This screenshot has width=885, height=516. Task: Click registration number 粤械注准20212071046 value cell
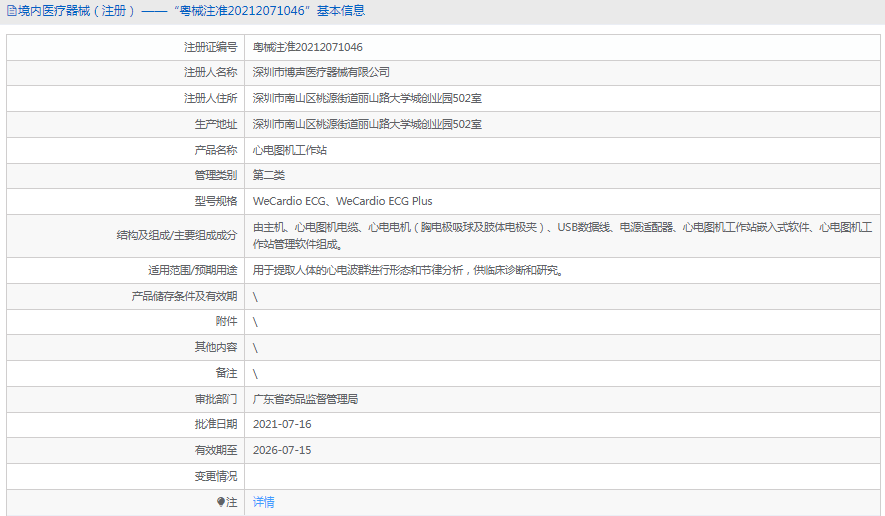[x=308, y=47]
